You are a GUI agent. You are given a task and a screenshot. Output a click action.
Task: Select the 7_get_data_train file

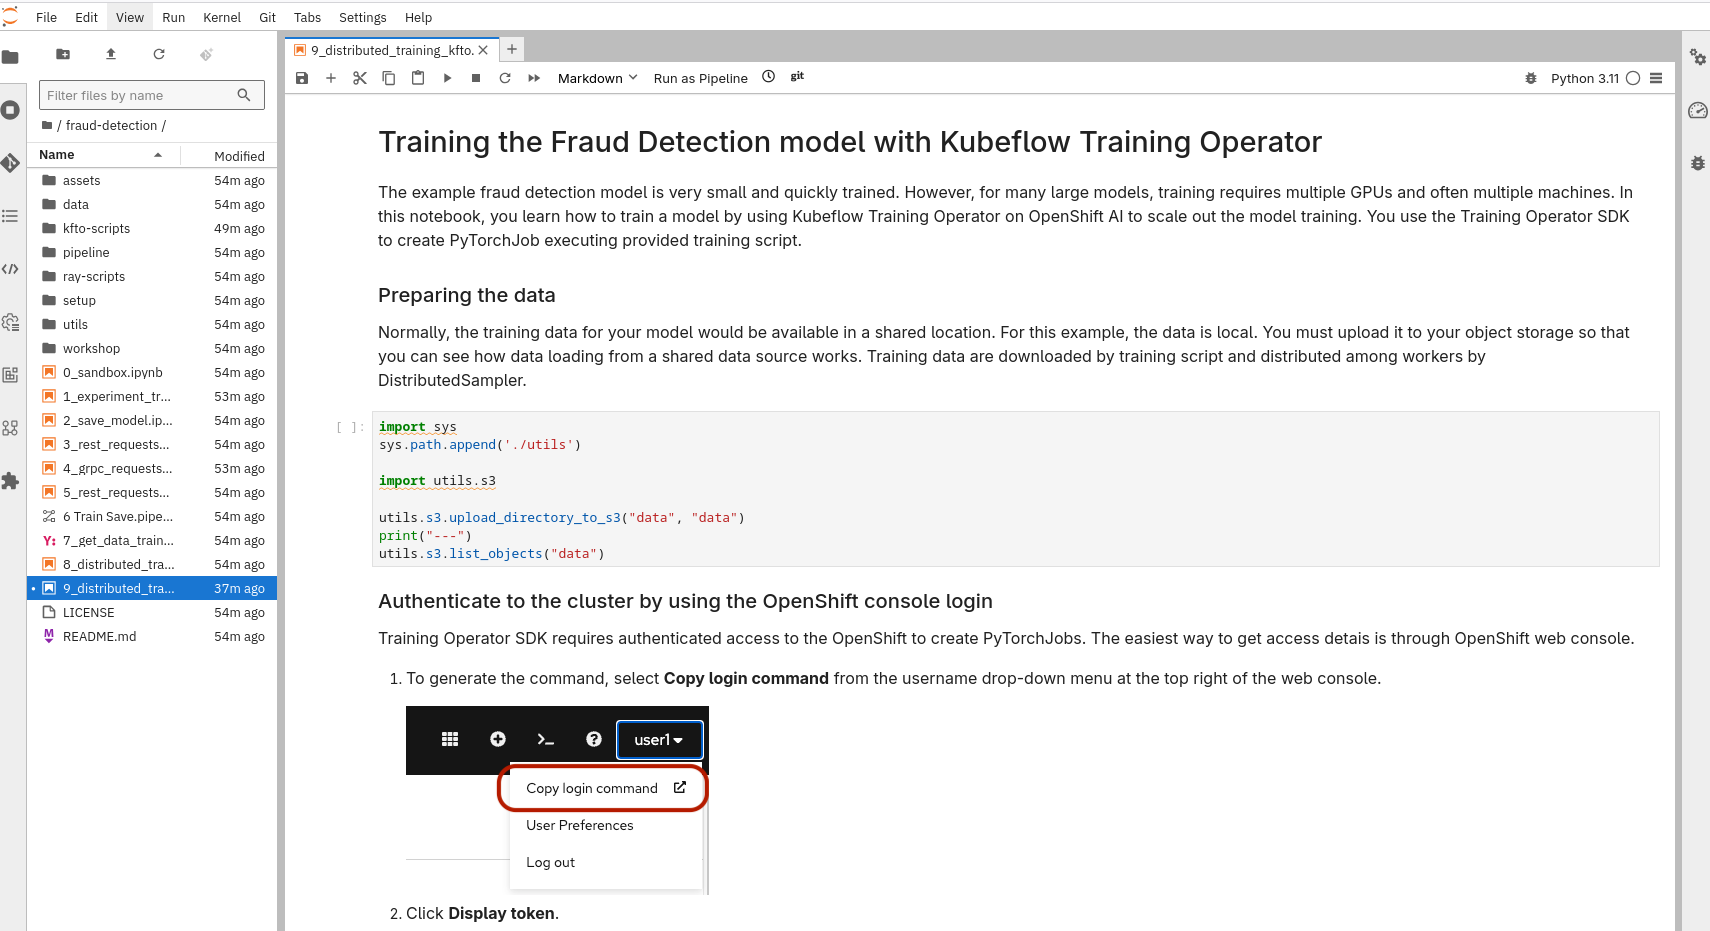point(152,541)
